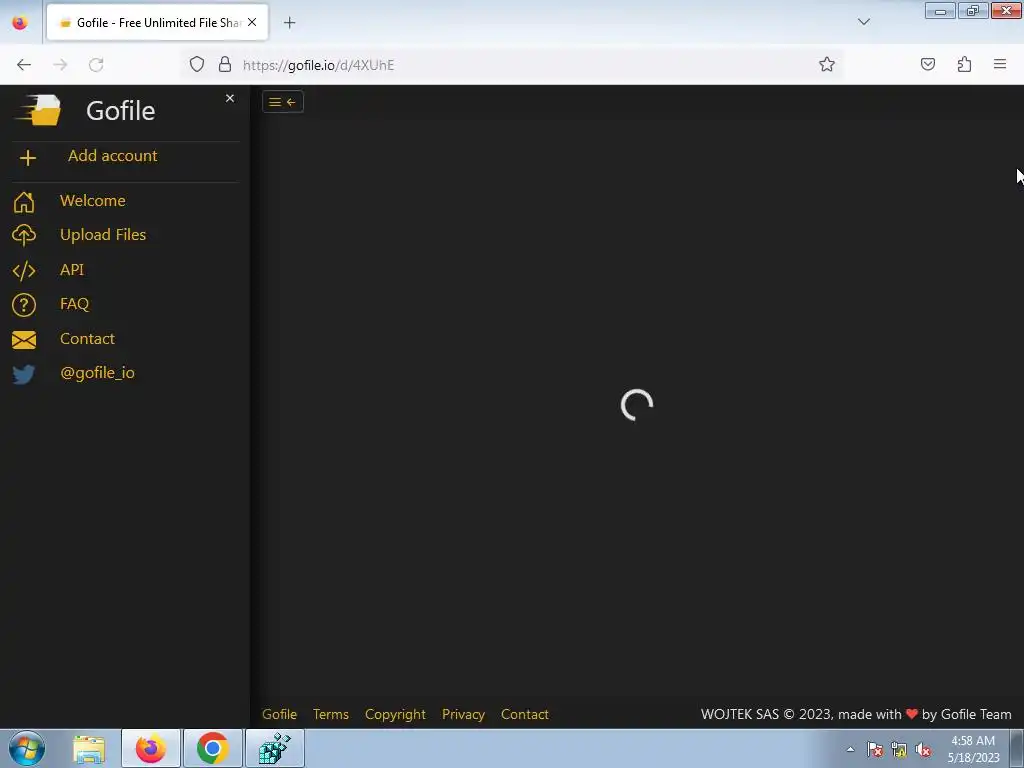
Task: Open Windows Explorer from the taskbar
Action: [x=89, y=748]
